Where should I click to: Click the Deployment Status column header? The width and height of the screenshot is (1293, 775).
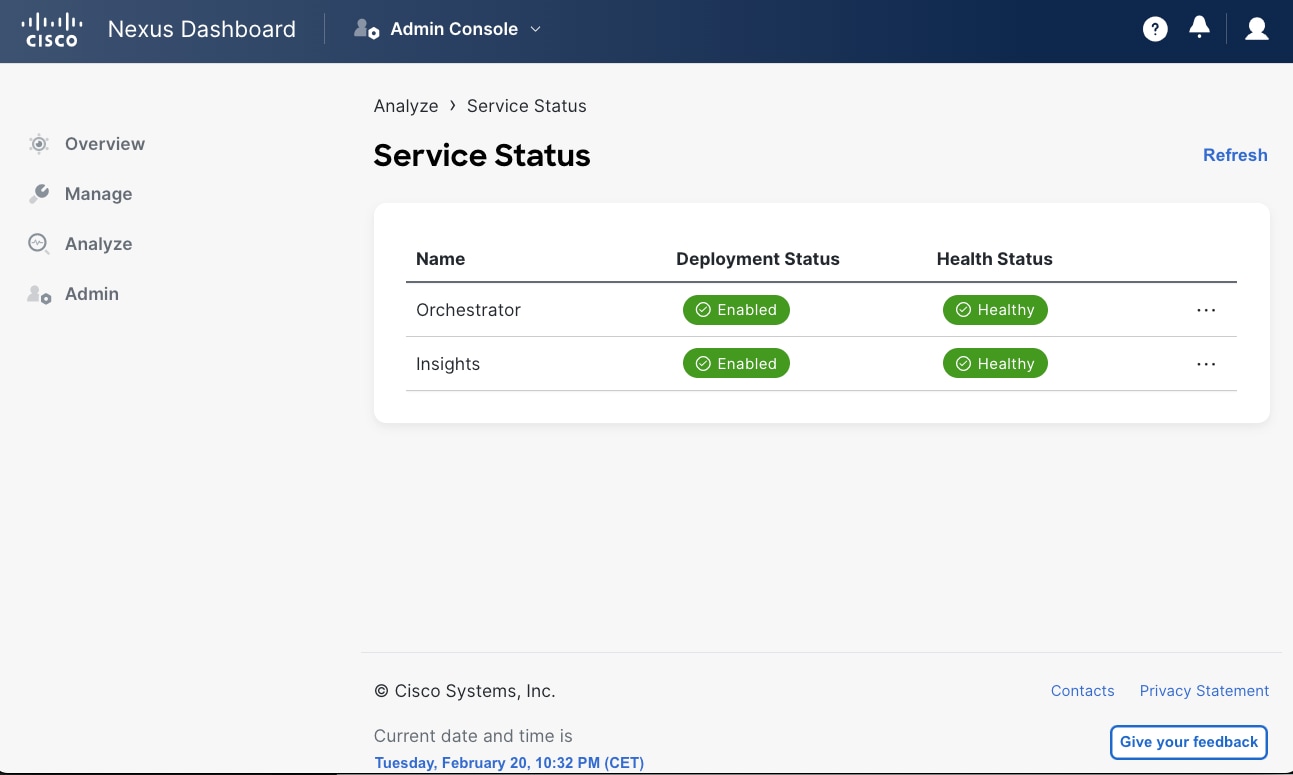click(x=758, y=259)
